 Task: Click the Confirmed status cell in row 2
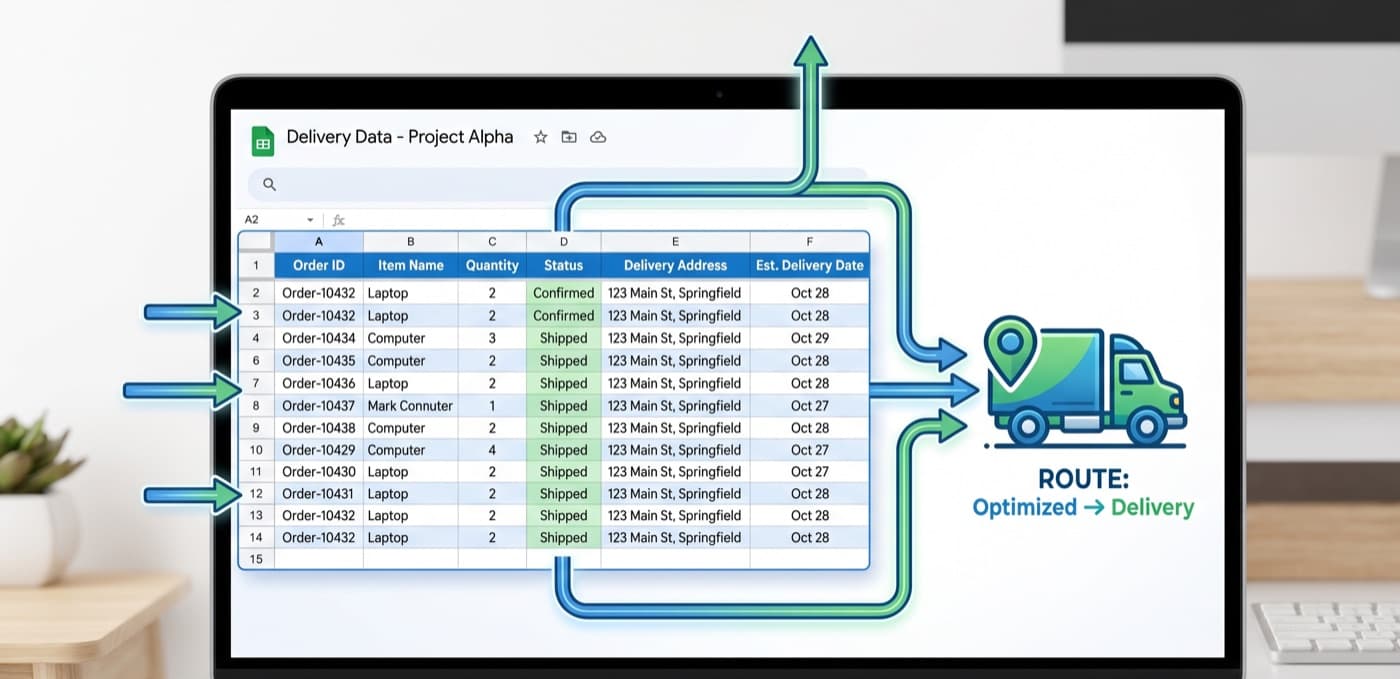563,293
